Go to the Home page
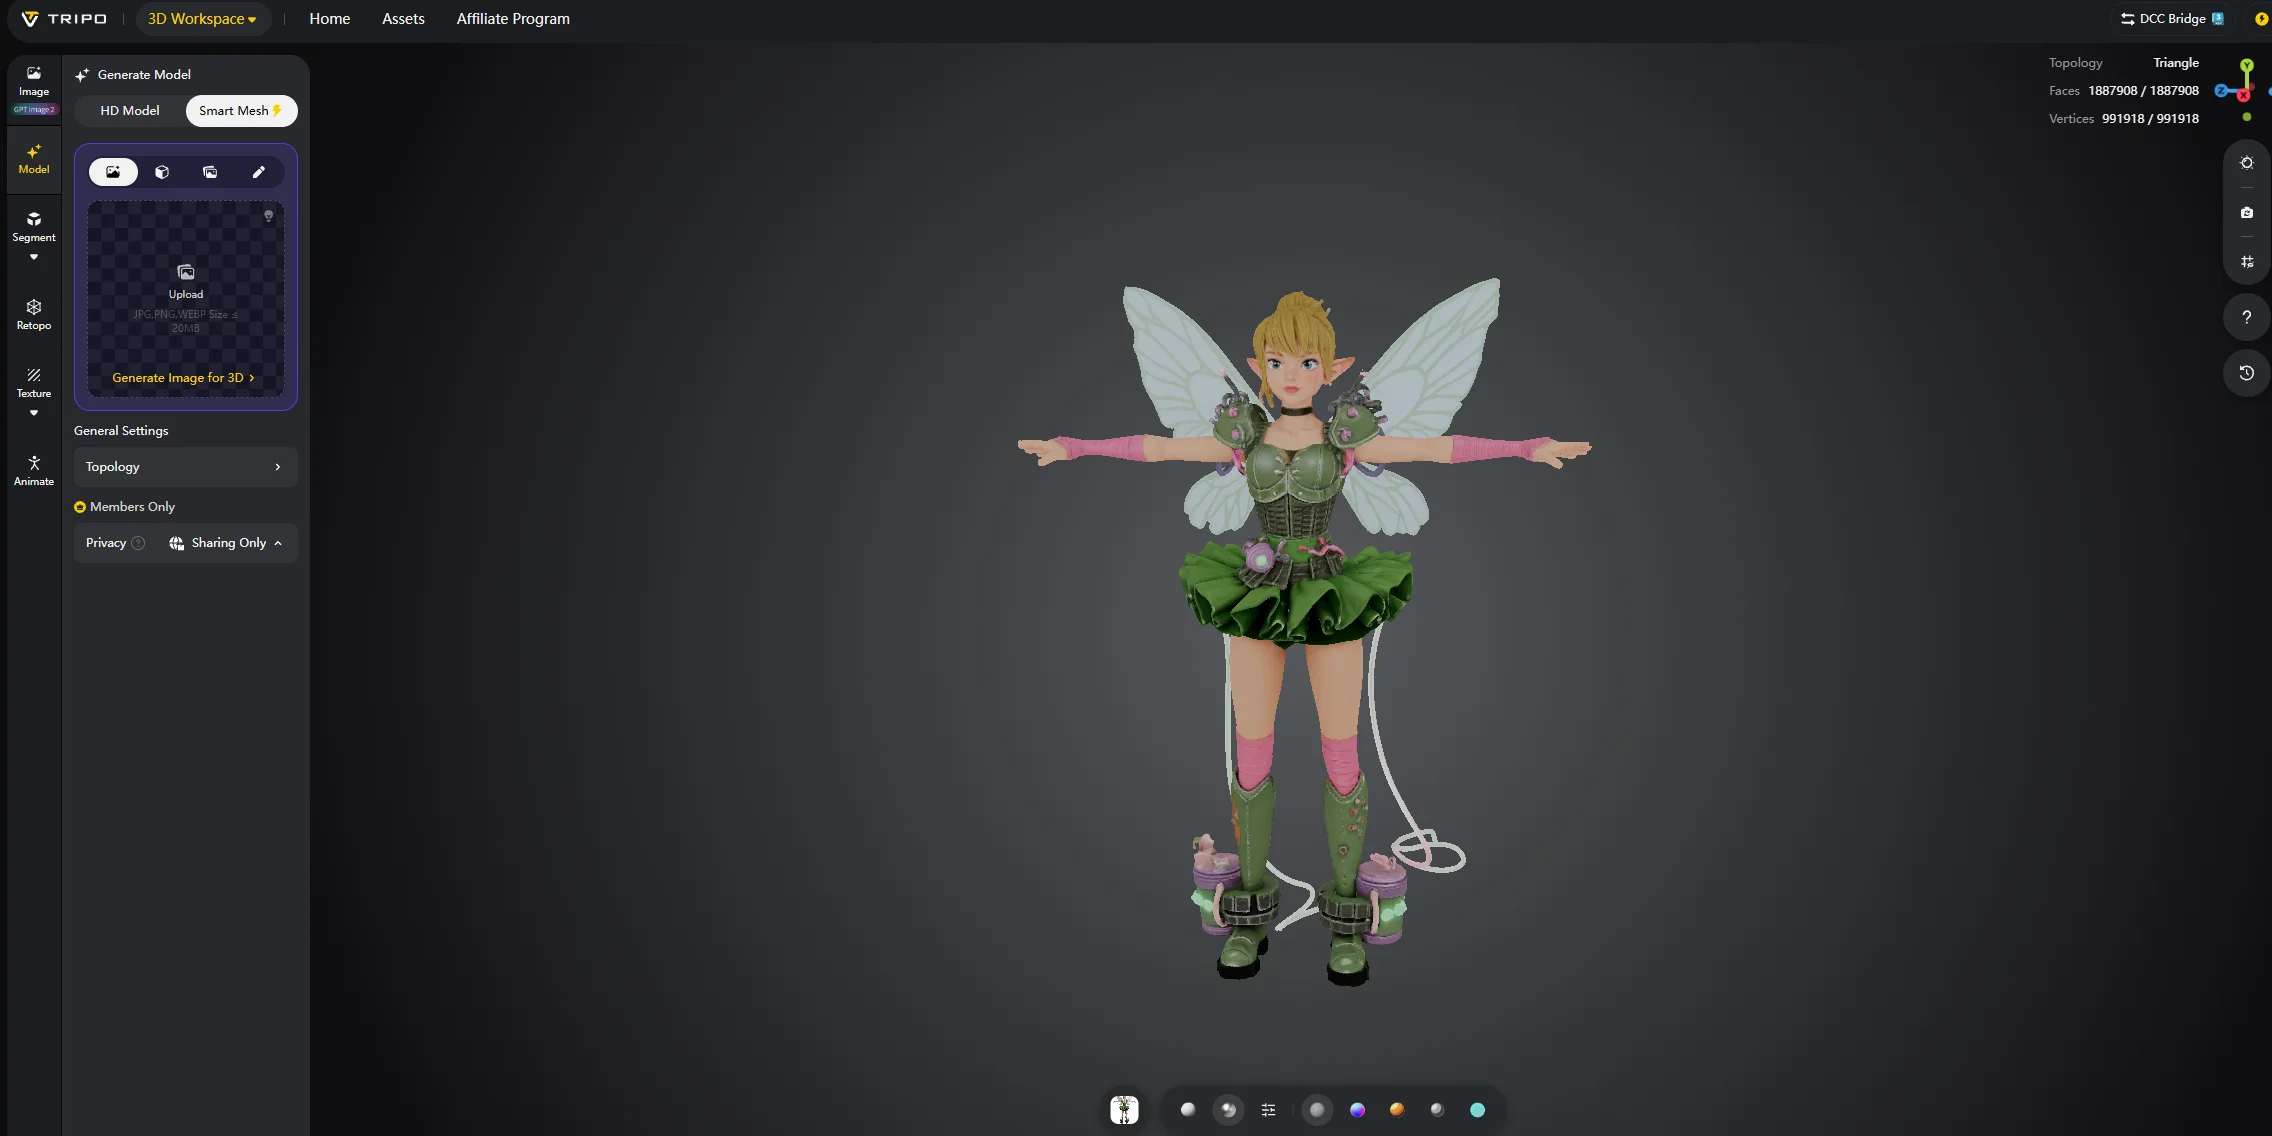Image resolution: width=2272 pixels, height=1136 pixels. coord(330,19)
